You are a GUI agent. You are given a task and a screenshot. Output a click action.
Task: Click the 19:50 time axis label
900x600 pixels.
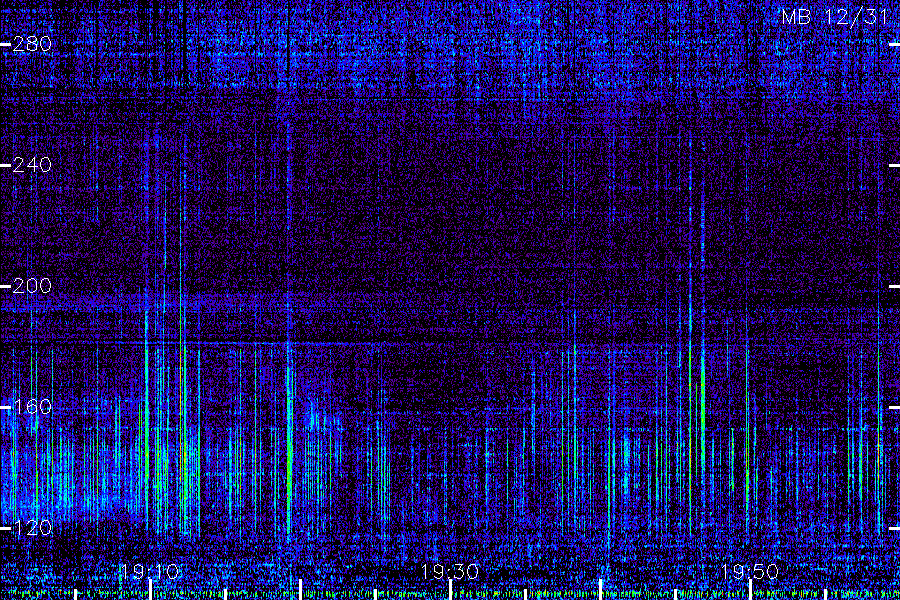coord(750,572)
